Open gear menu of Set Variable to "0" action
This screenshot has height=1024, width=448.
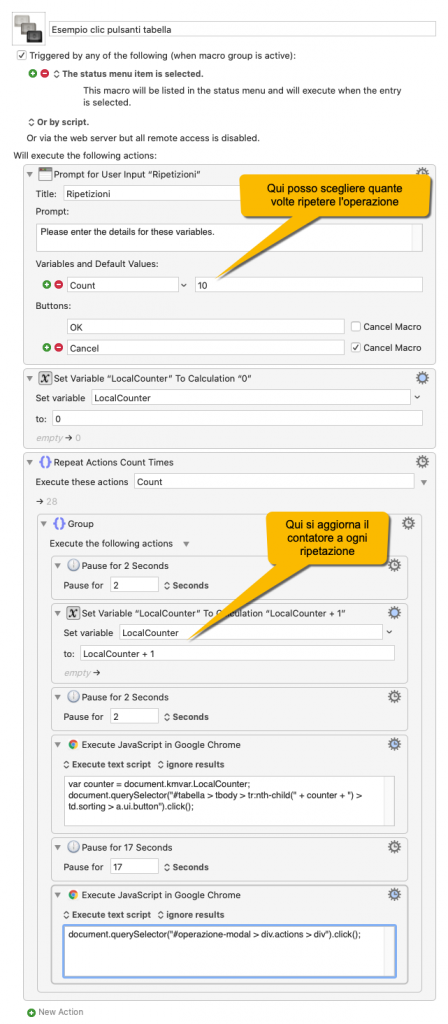422,377
